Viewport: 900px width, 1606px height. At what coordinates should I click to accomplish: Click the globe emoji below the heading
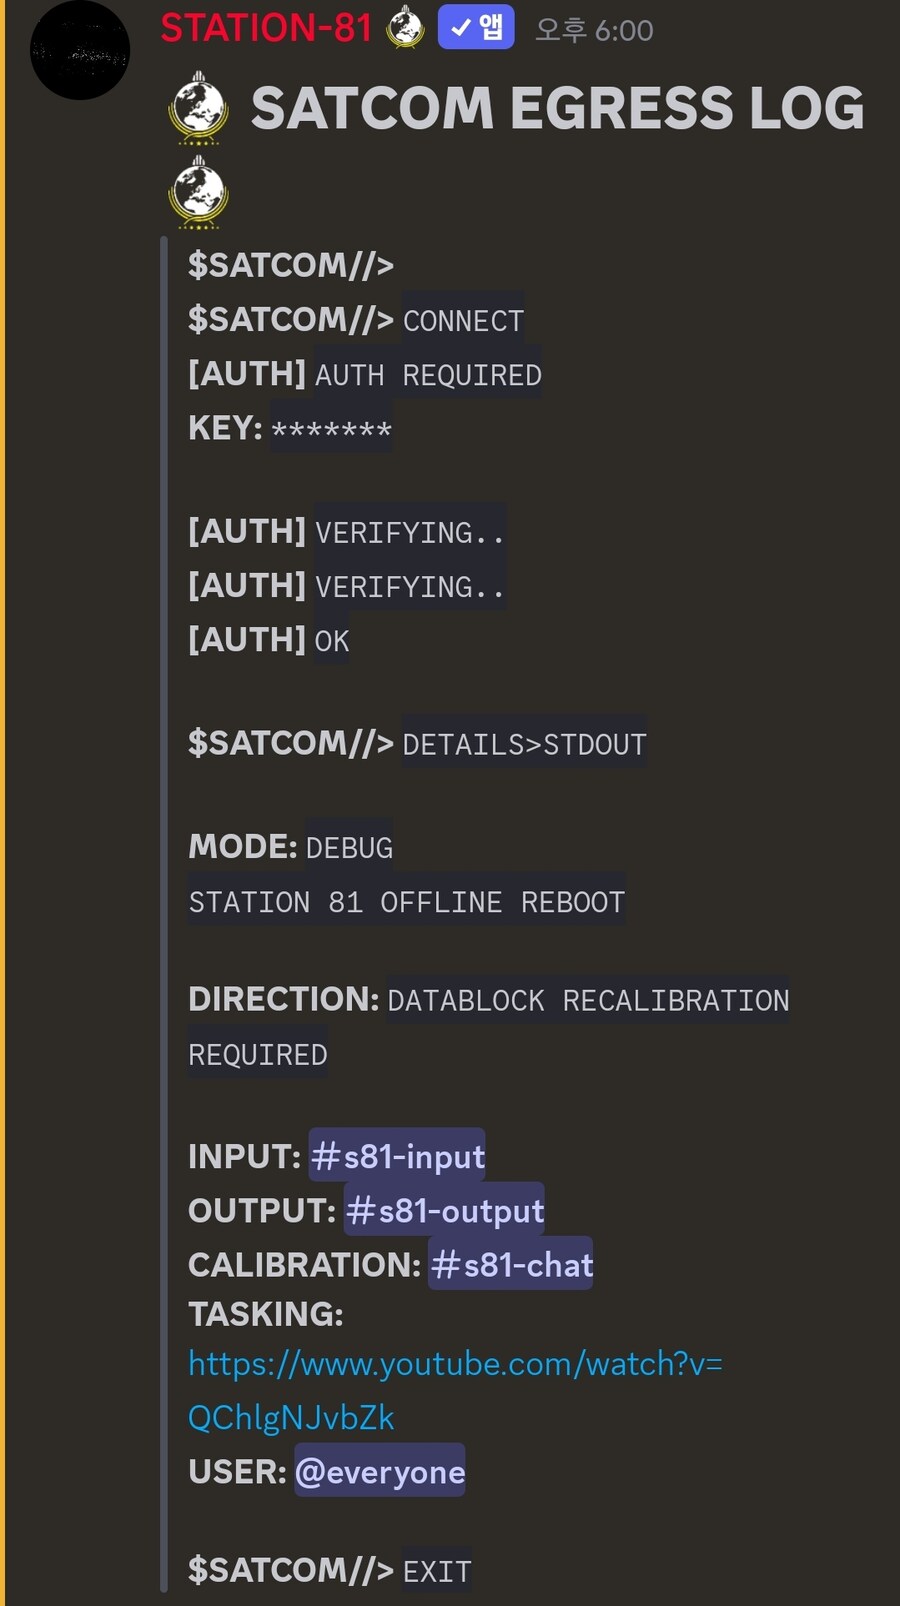tap(199, 191)
